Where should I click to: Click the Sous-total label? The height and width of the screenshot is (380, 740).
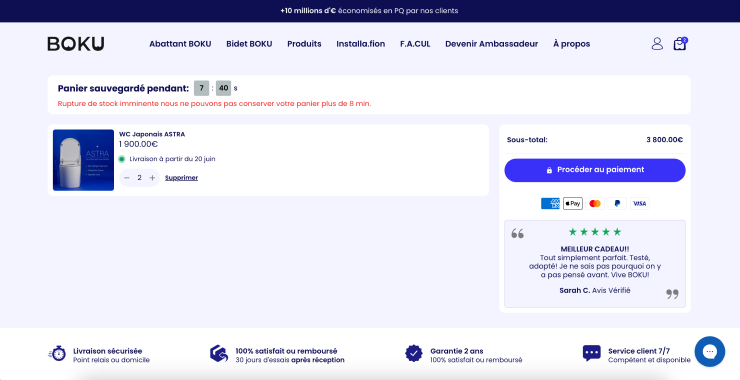point(527,140)
